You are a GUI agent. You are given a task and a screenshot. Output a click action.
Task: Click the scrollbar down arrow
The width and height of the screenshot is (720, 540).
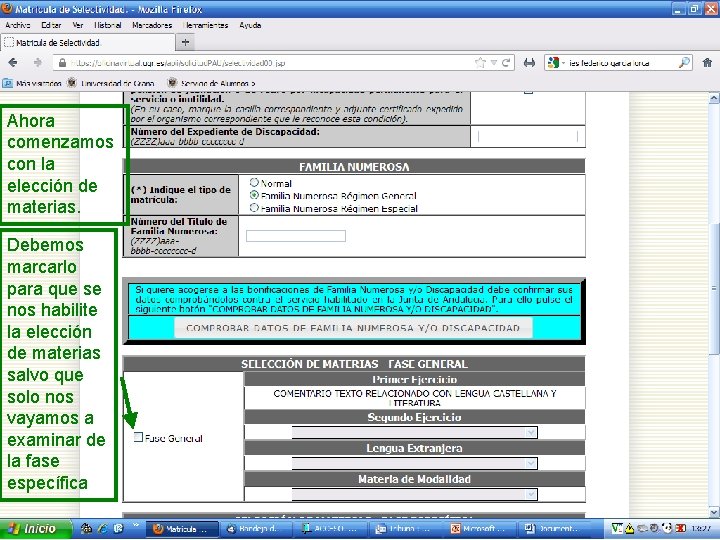tap(714, 512)
